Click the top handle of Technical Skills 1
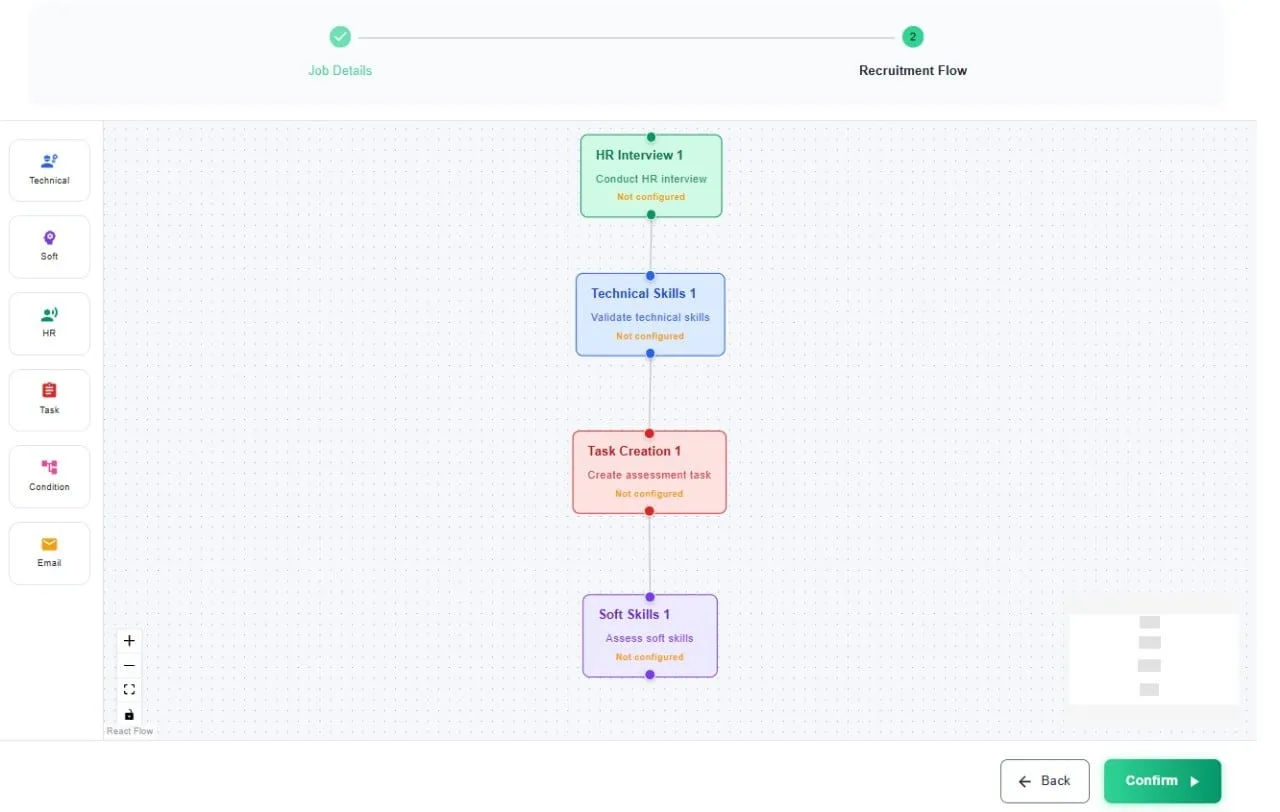1280x812 pixels. 650,276
